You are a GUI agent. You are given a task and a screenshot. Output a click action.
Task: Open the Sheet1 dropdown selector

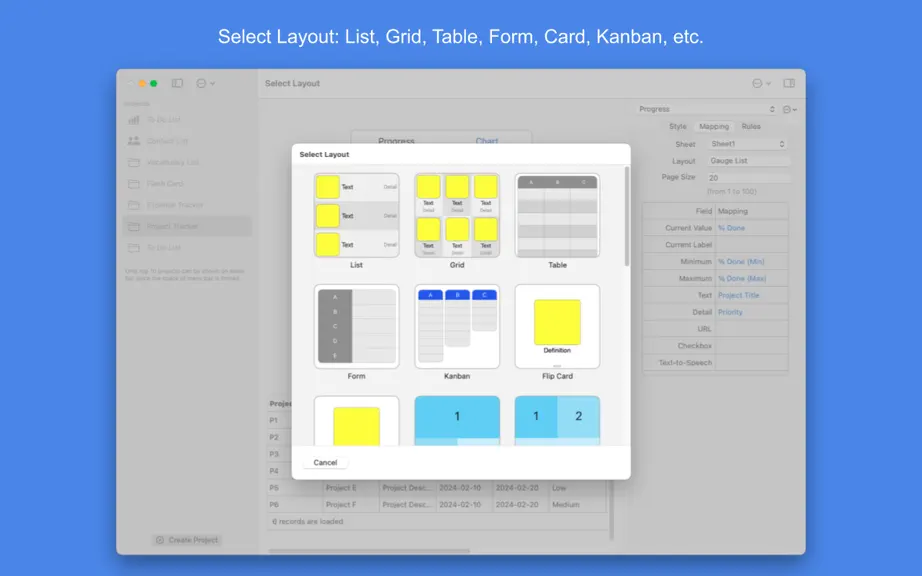[747, 144]
